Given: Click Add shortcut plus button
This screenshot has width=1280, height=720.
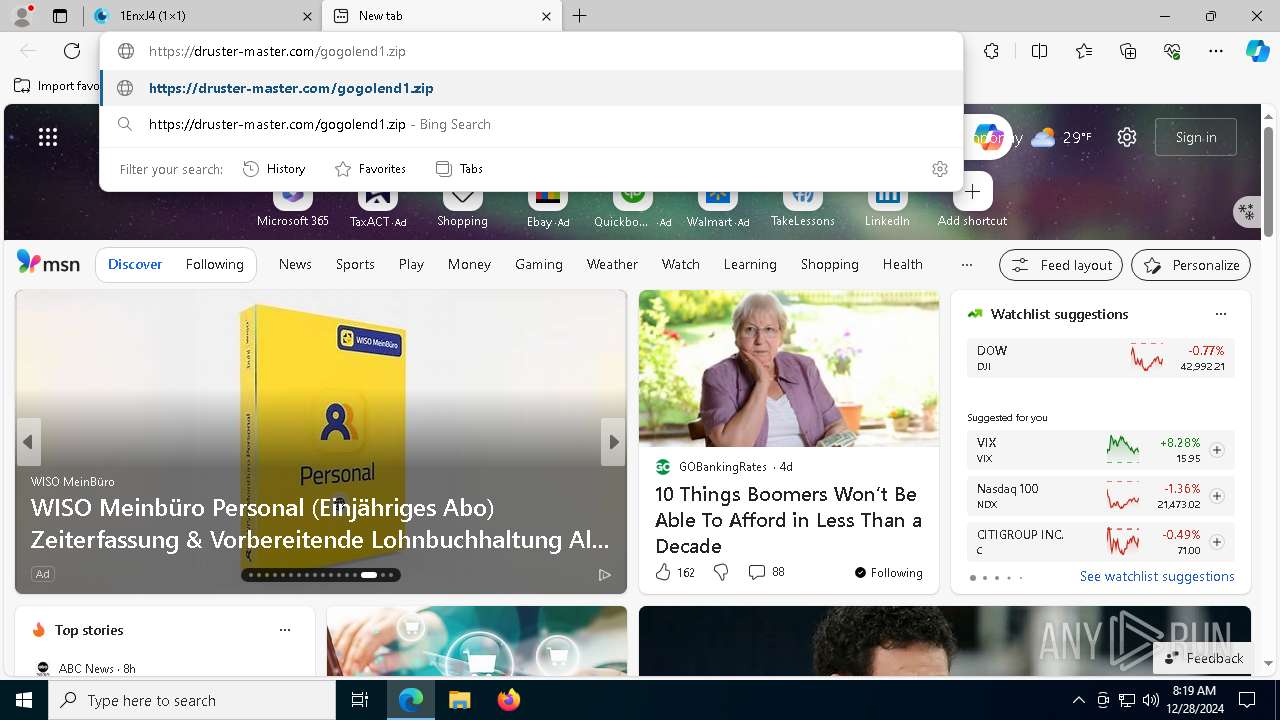Looking at the screenshot, I should coord(972,192).
